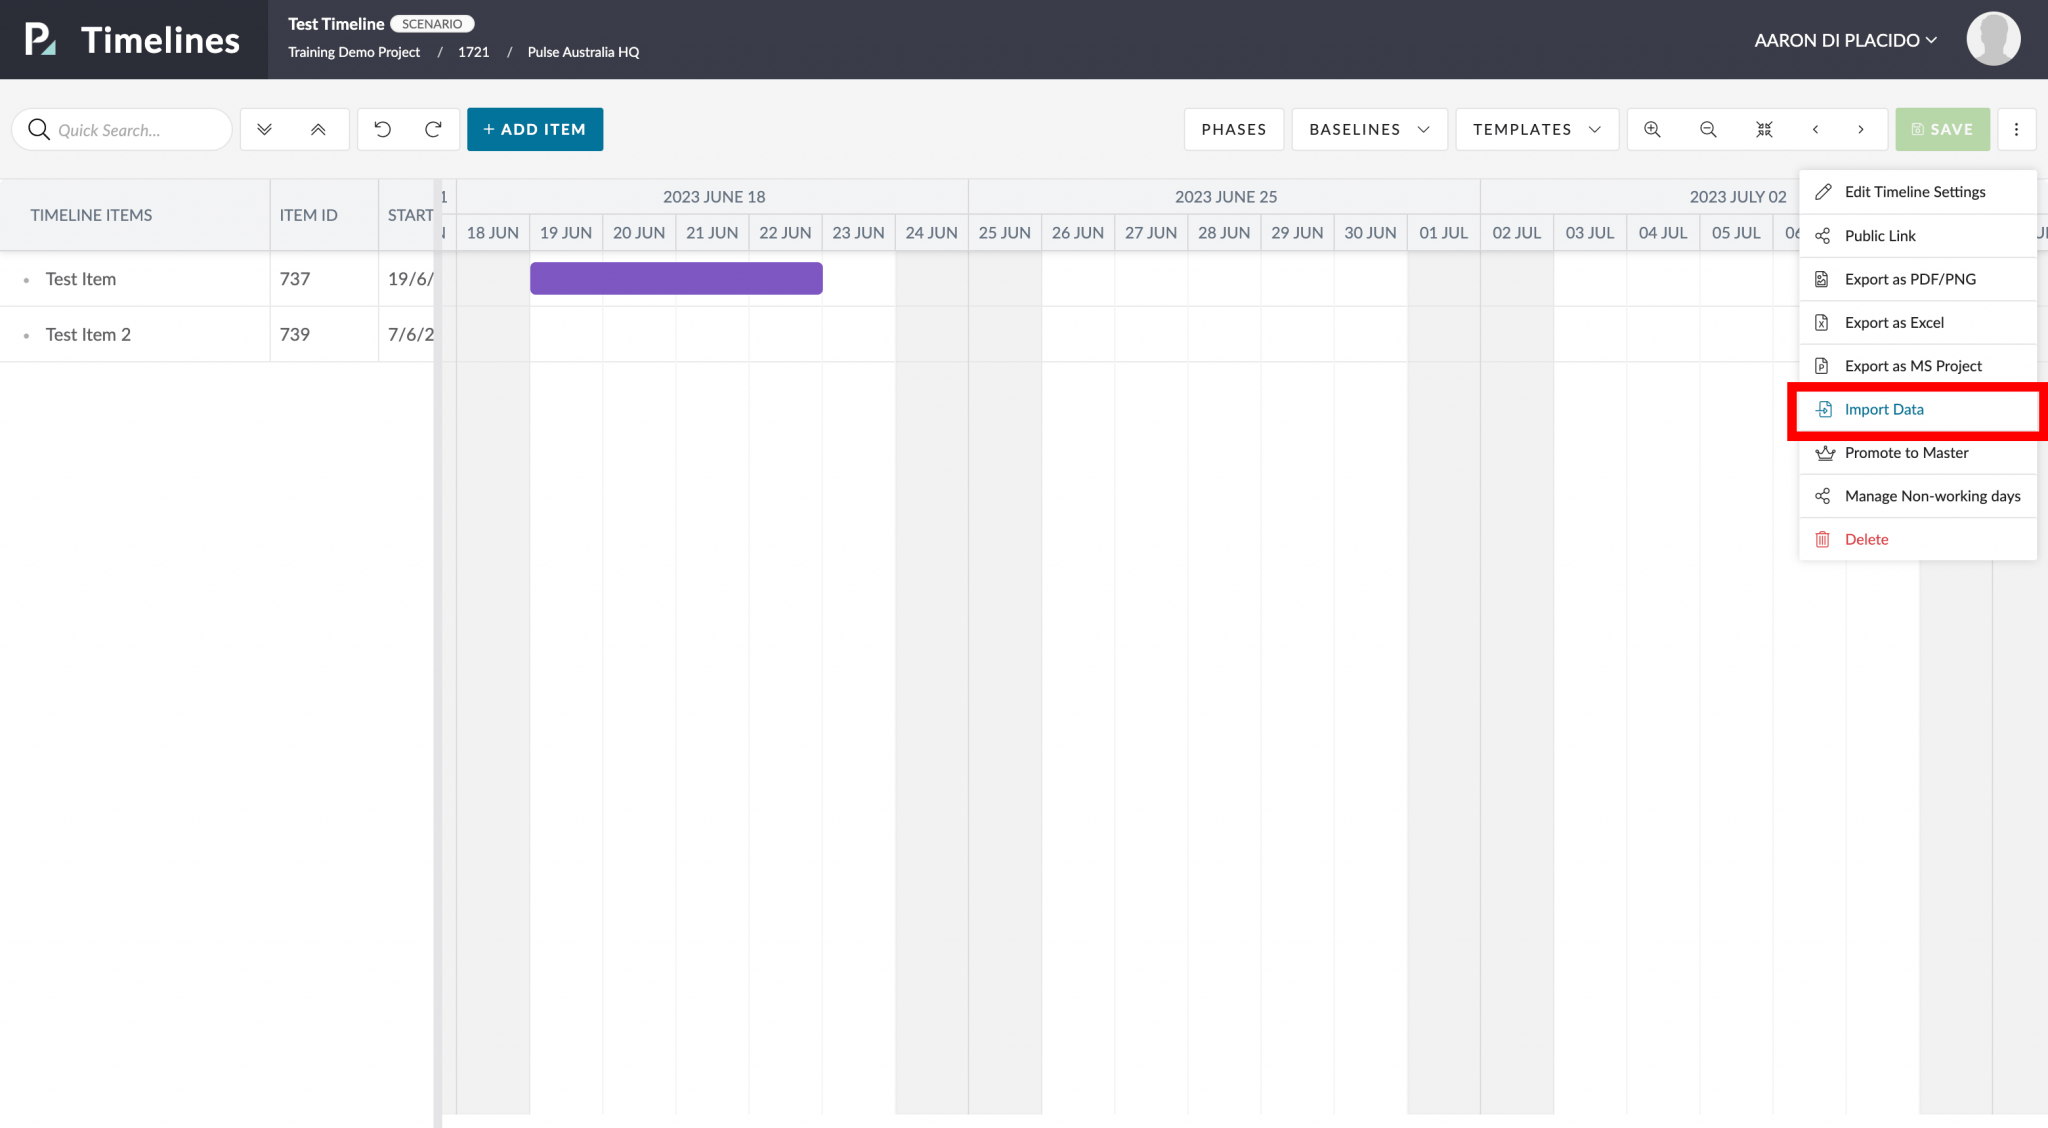Click the Redo icon
Image resolution: width=2048 pixels, height=1128 pixels.
tap(433, 129)
